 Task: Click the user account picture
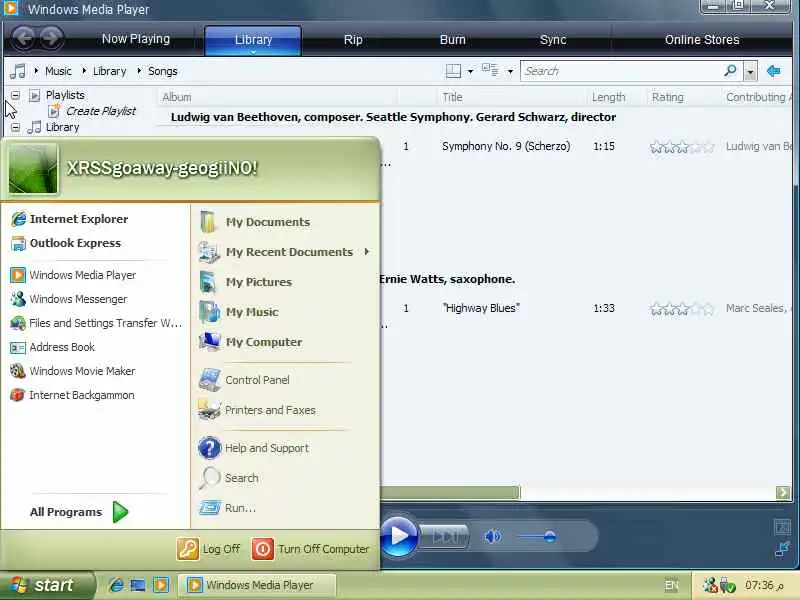click(33, 168)
